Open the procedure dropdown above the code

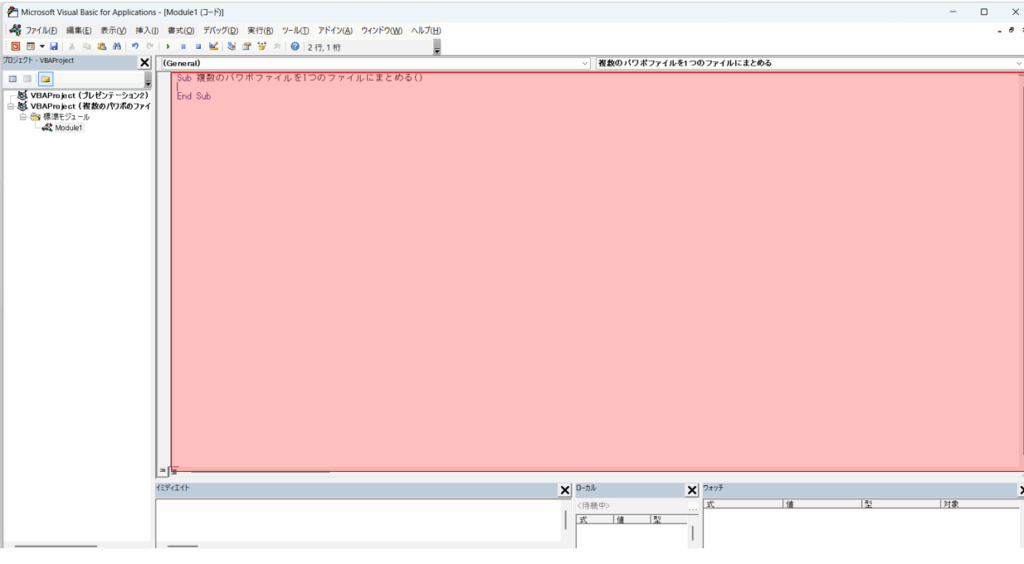(1017, 63)
